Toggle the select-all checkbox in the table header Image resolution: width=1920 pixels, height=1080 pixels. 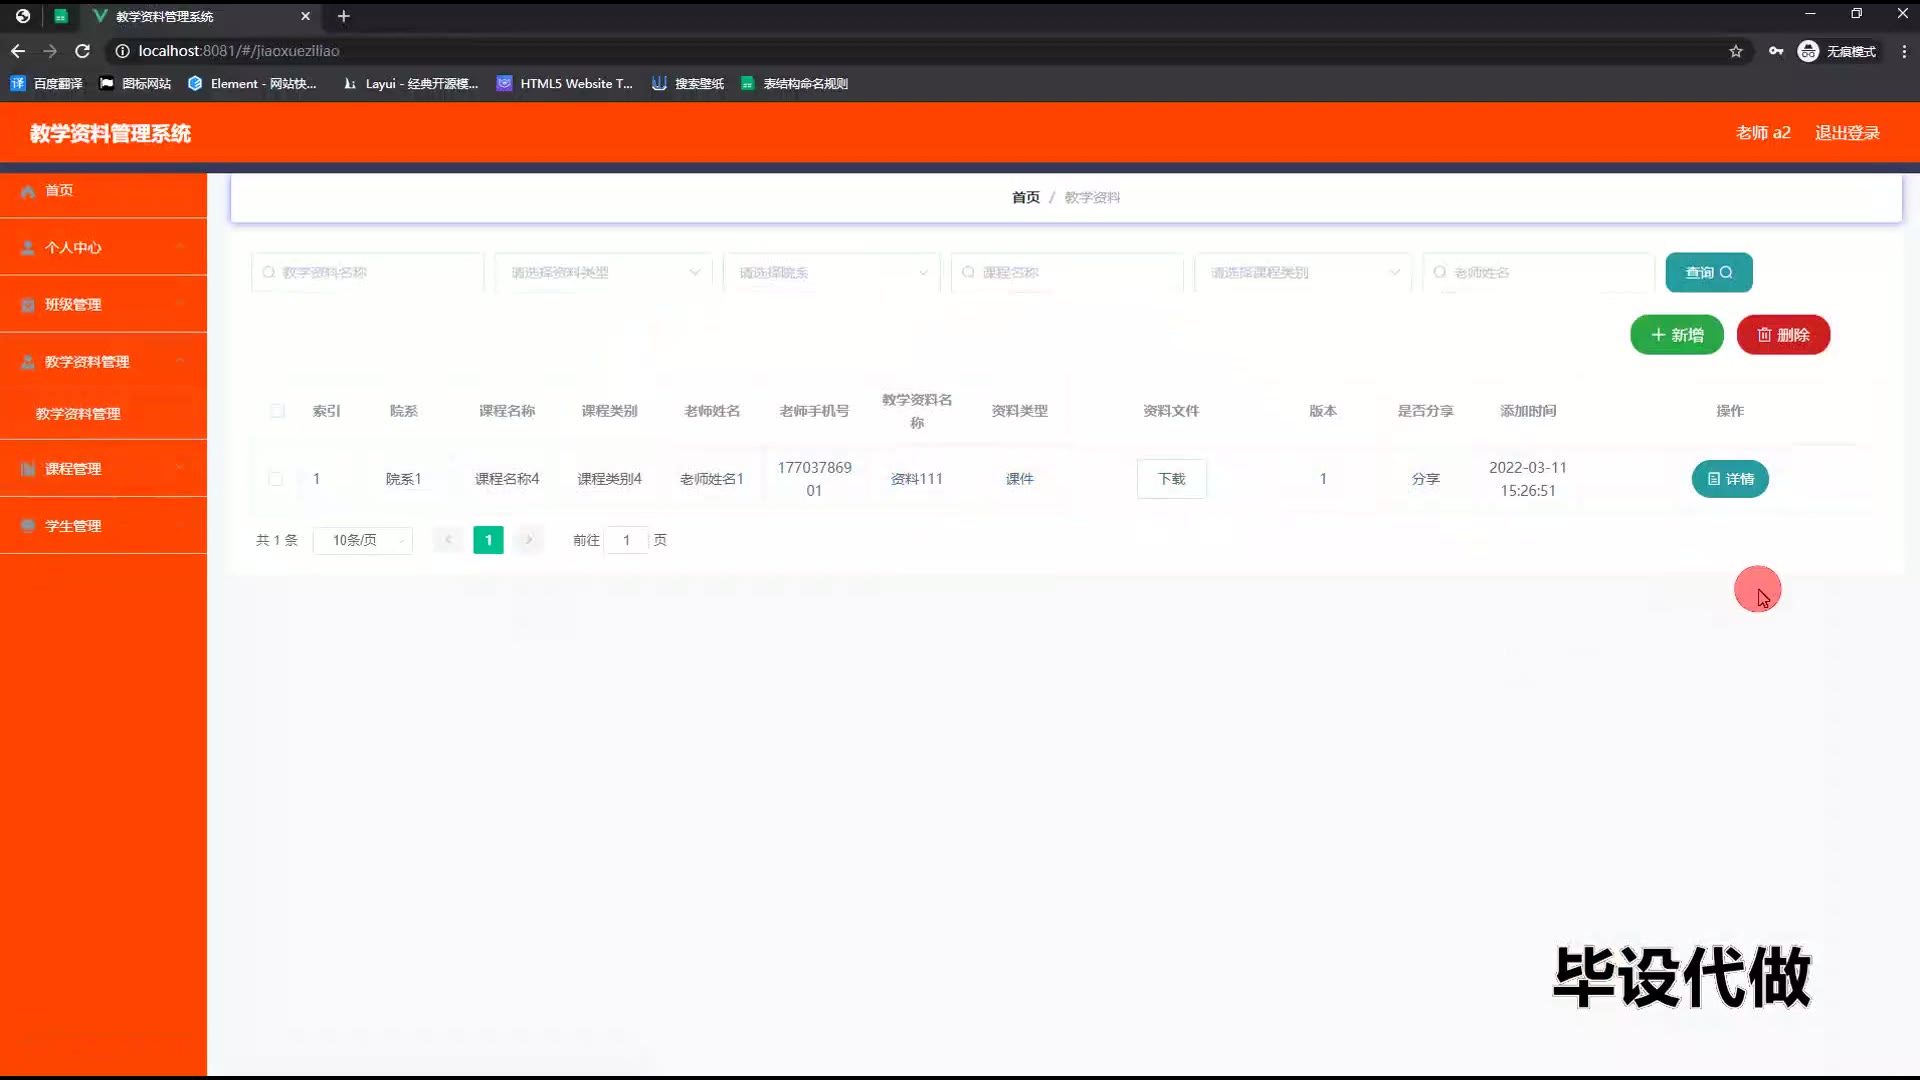coord(277,411)
